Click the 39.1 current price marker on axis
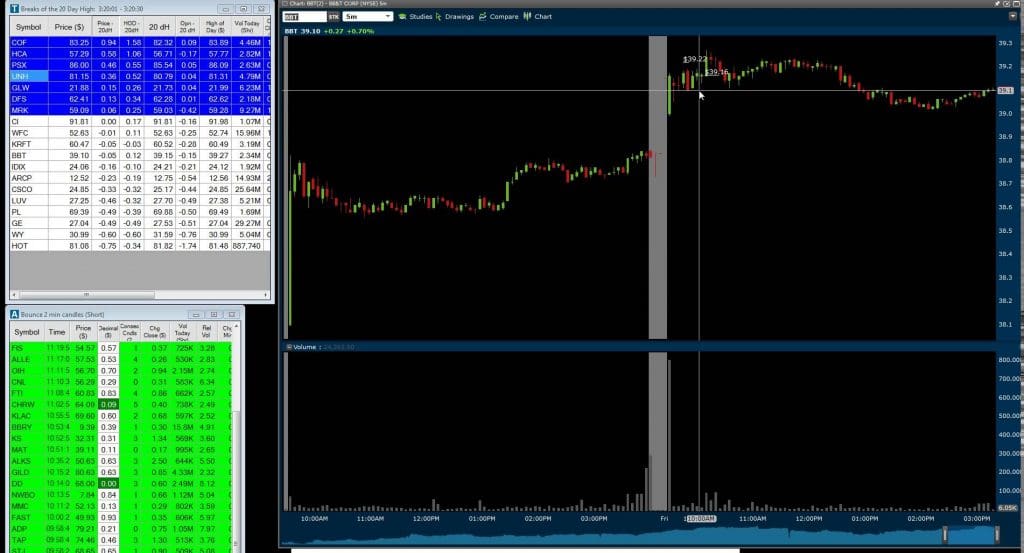This screenshot has width=1024, height=553. click(1005, 90)
